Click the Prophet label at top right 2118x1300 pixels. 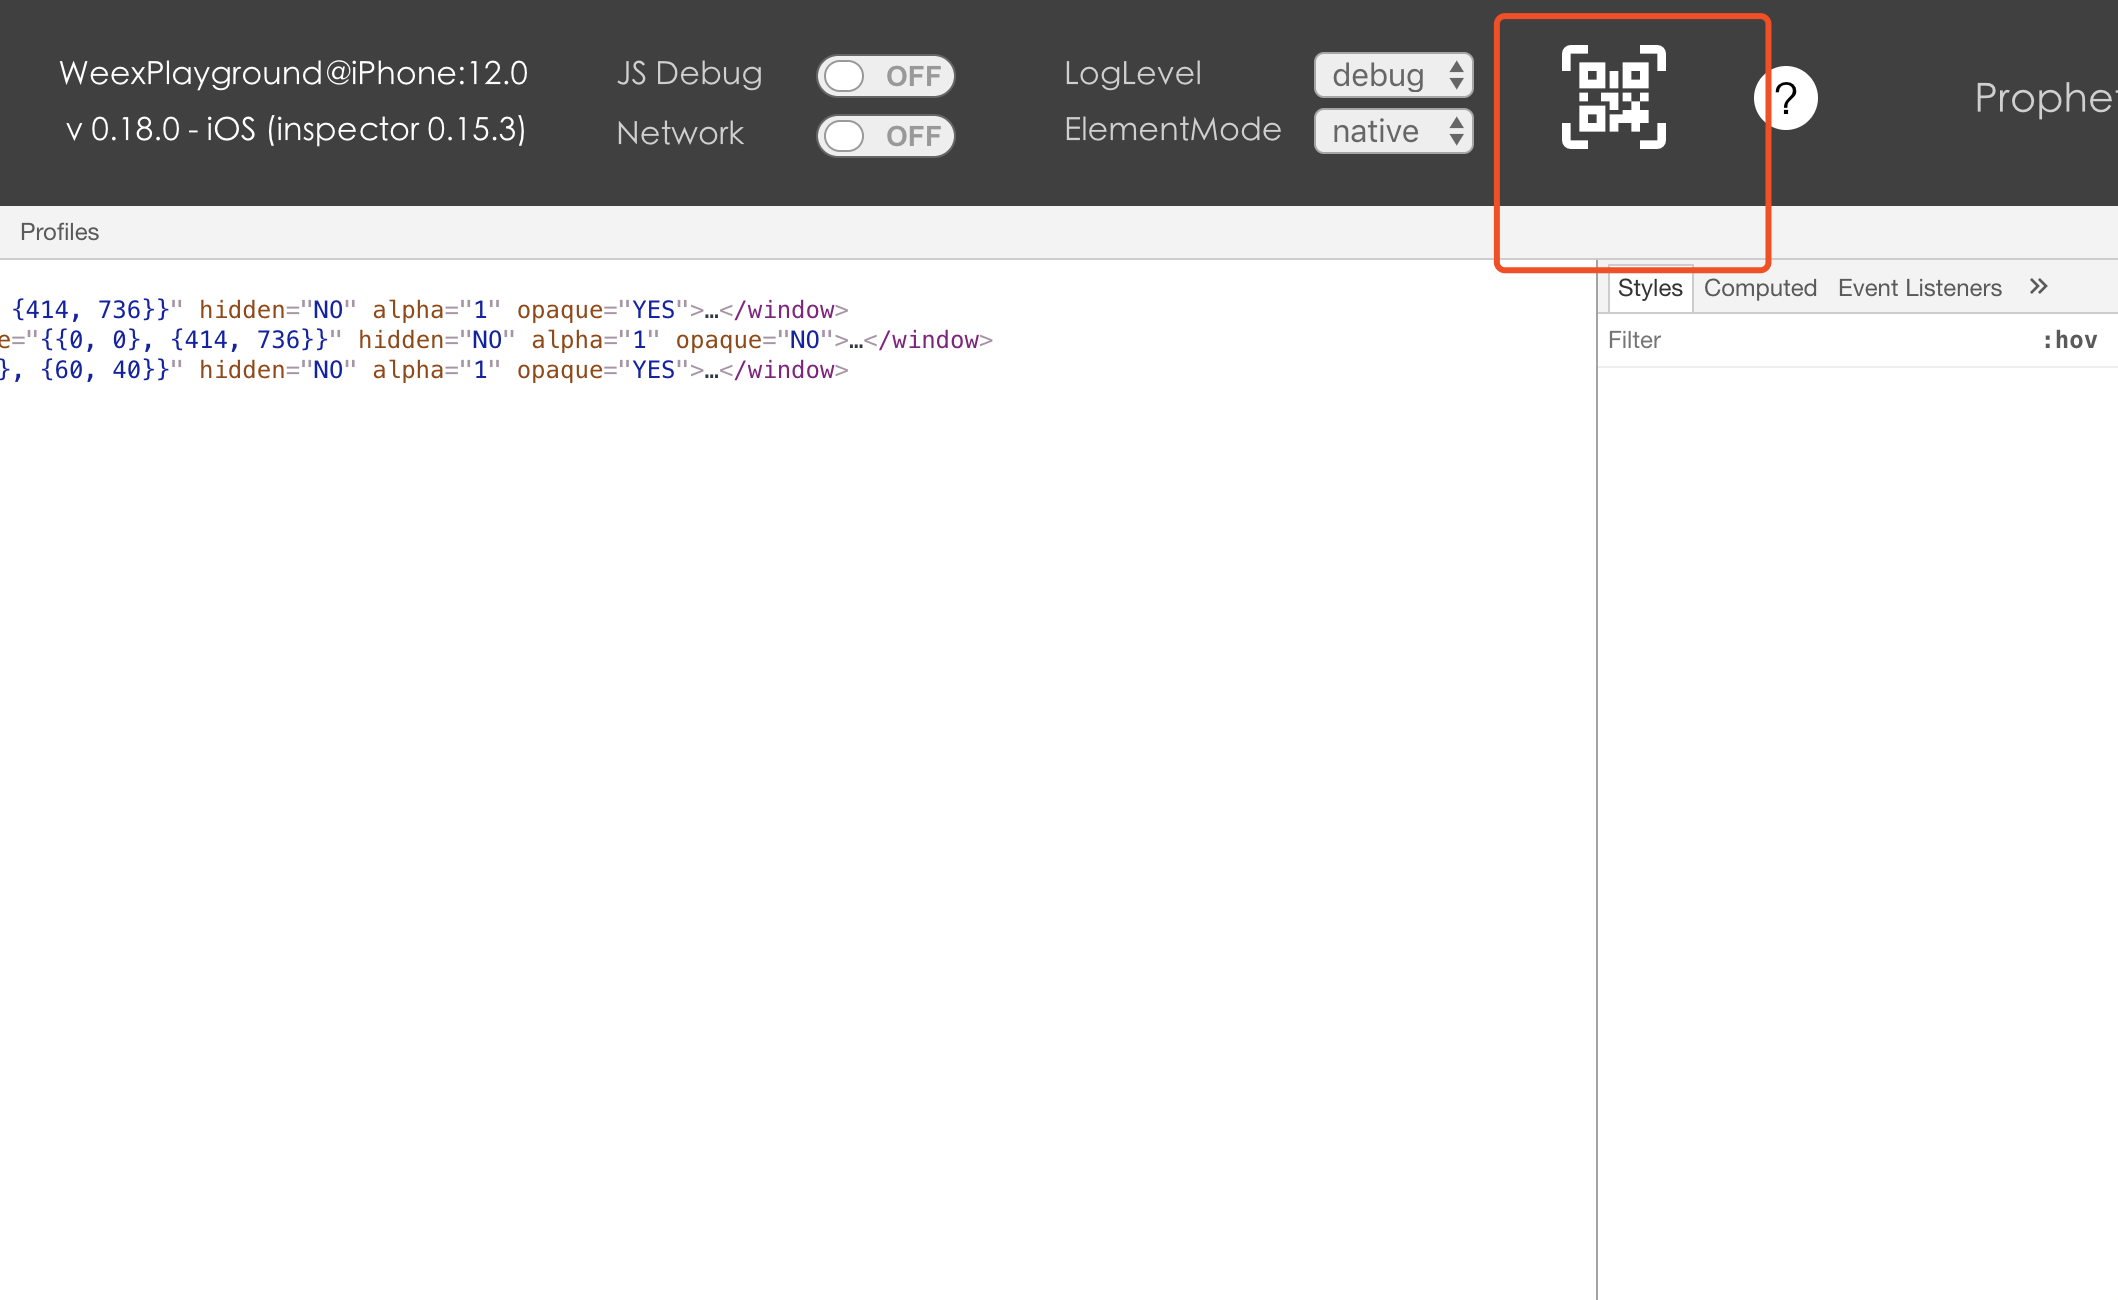click(2045, 98)
